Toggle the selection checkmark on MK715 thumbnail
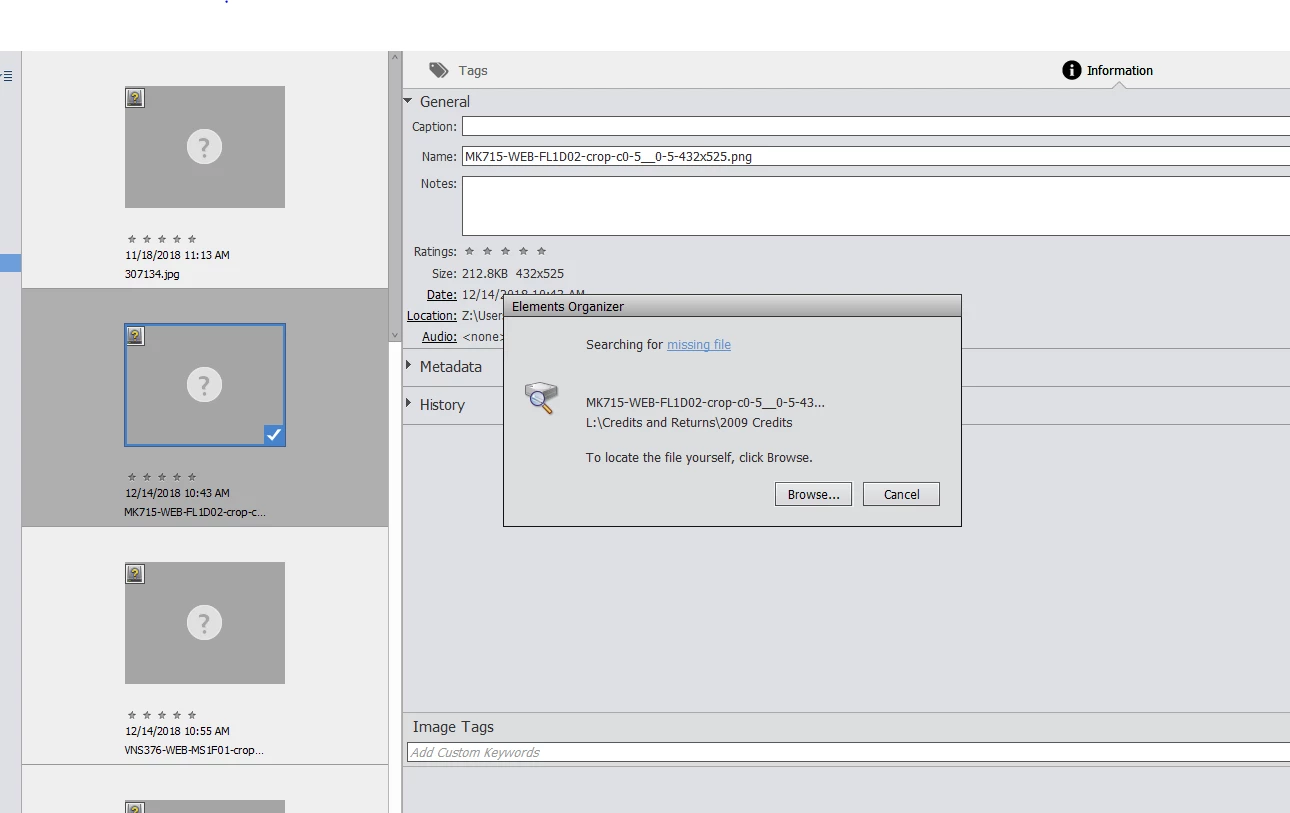The width and height of the screenshot is (1290, 813). pyautogui.click(x=274, y=435)
